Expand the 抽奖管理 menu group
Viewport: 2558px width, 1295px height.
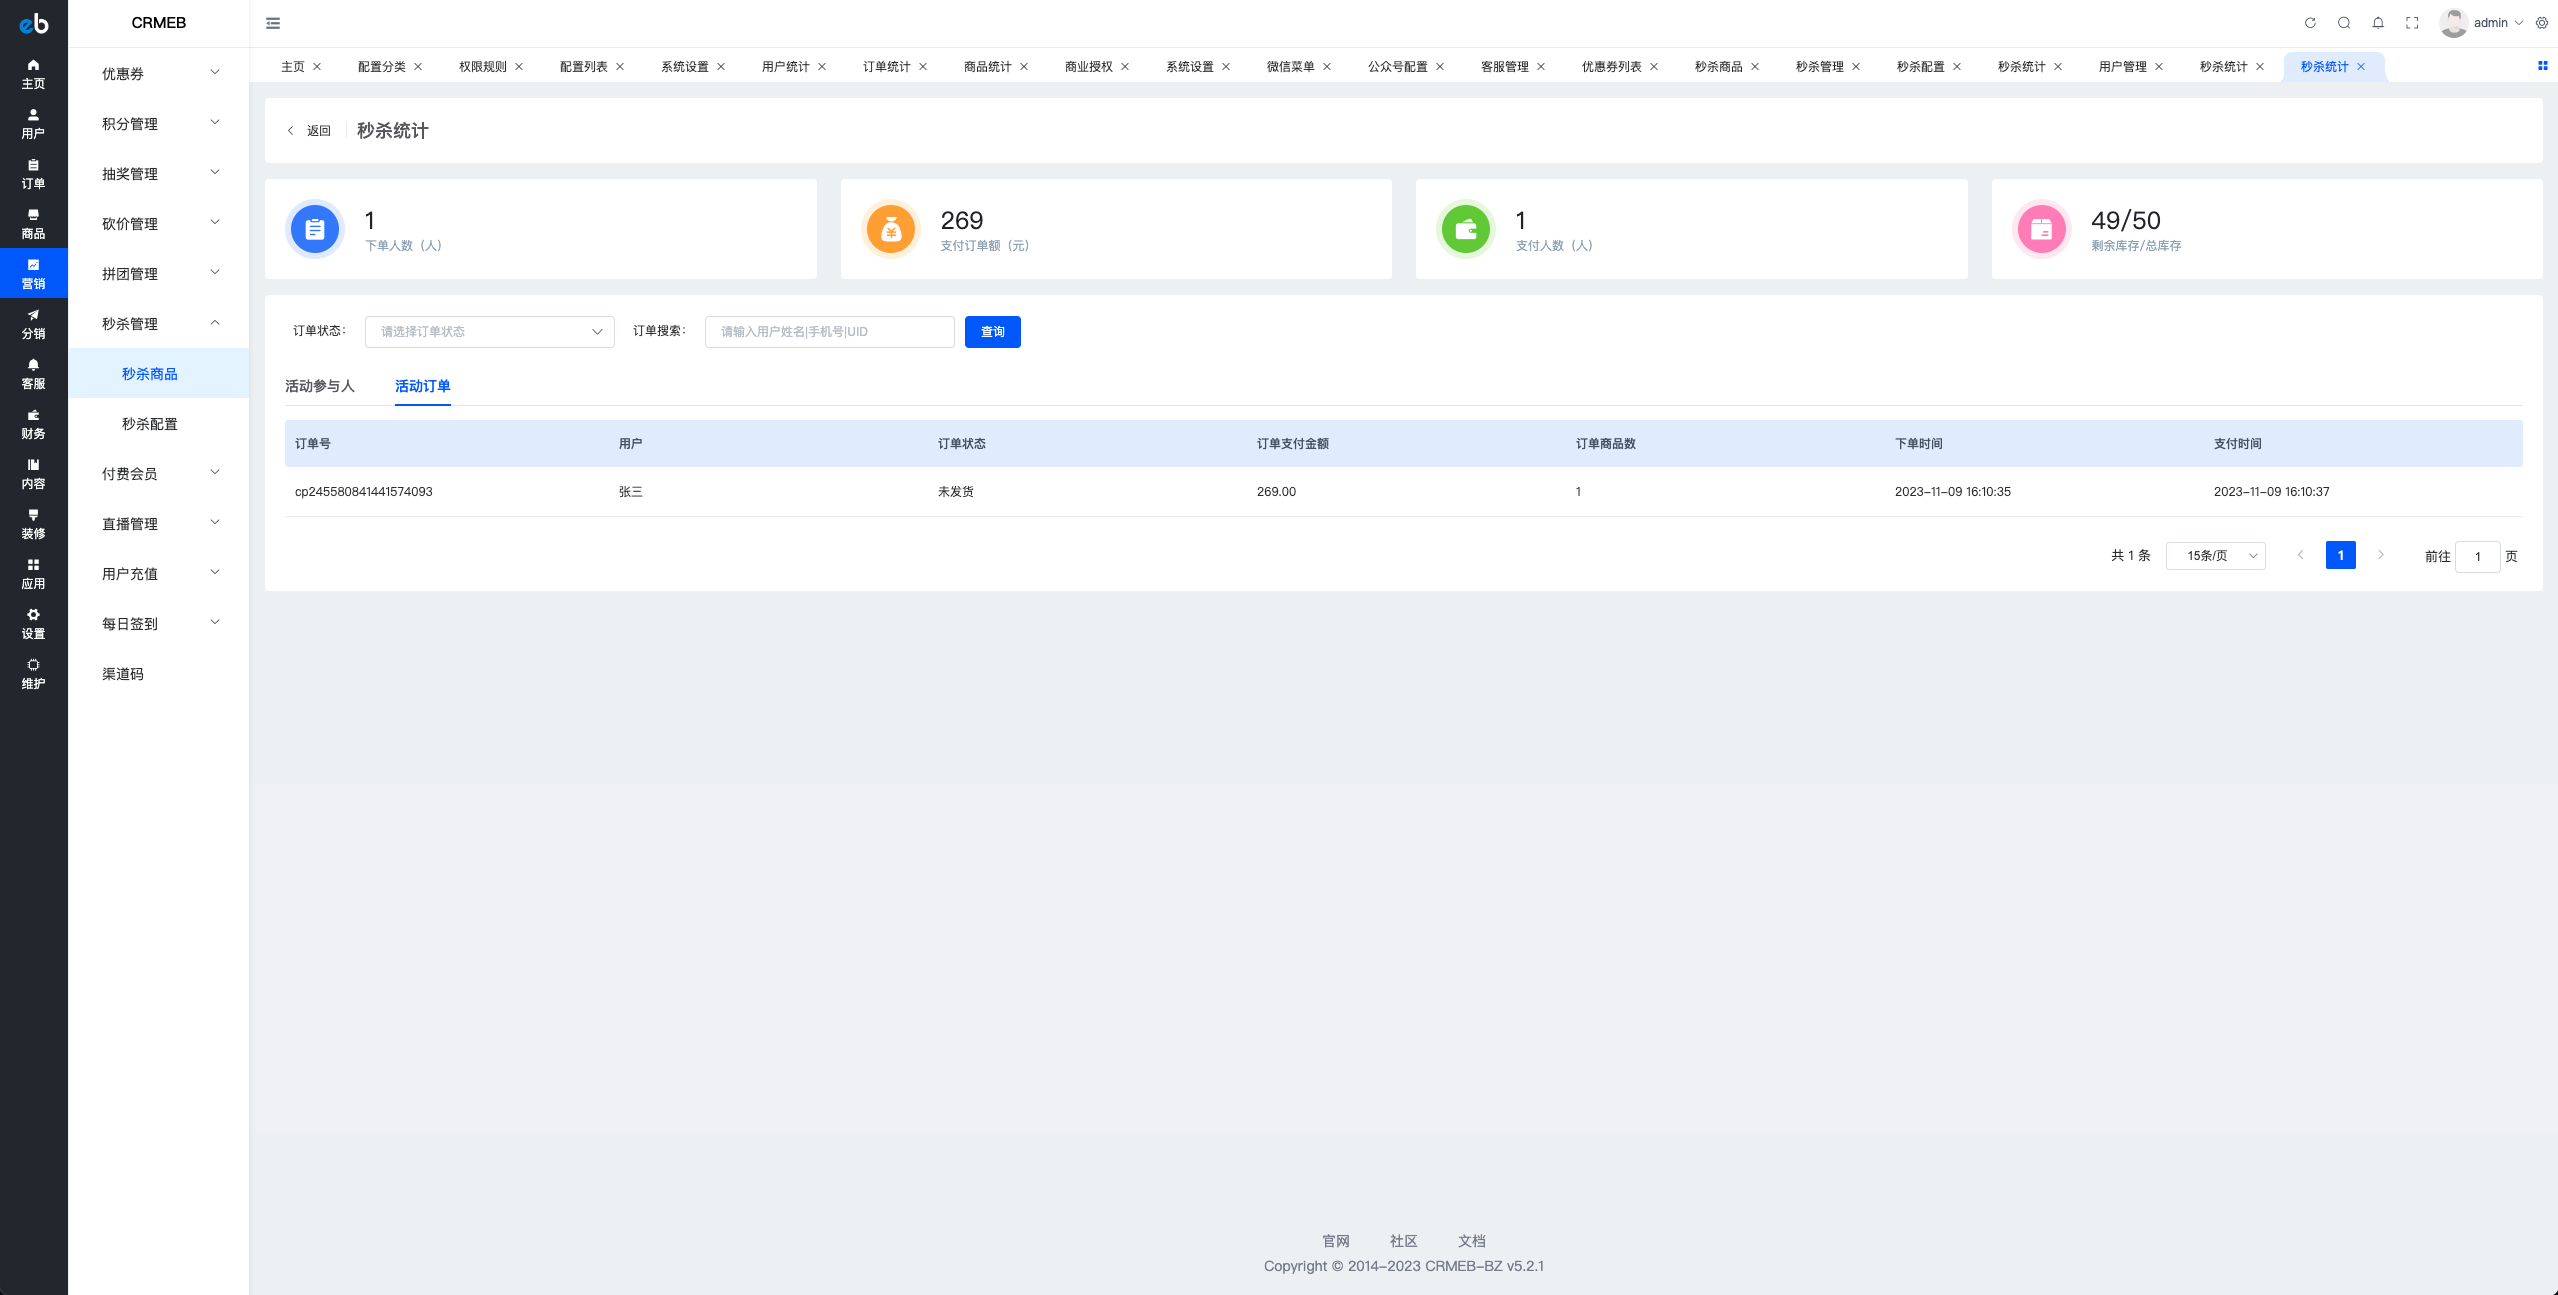point(159,173)
